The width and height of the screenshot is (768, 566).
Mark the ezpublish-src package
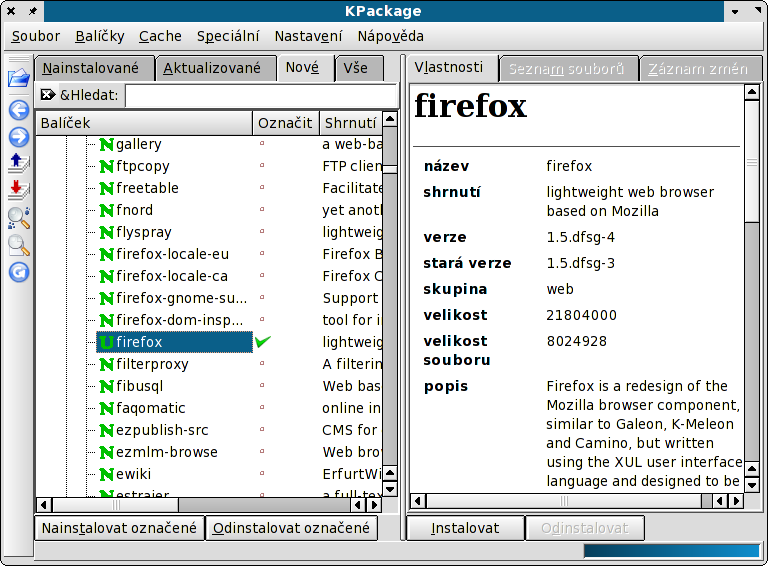point(262,429)
